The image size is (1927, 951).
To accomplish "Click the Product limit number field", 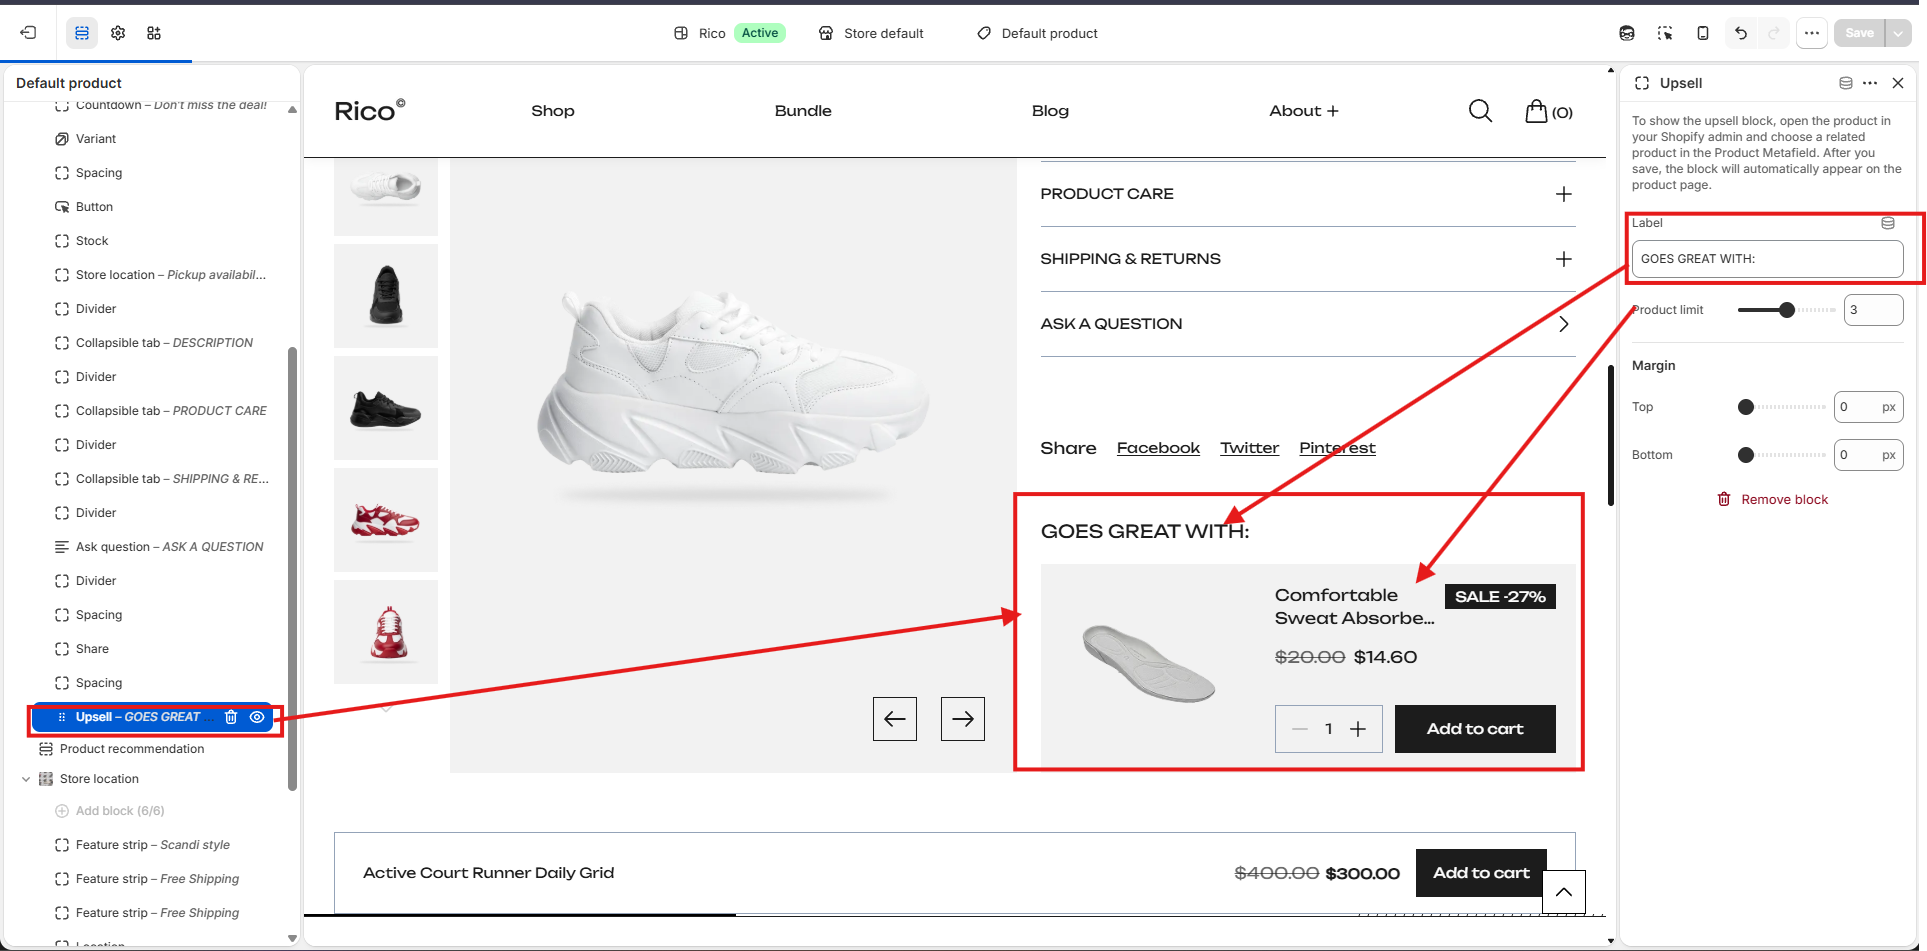I will (x=1873, y=310).
